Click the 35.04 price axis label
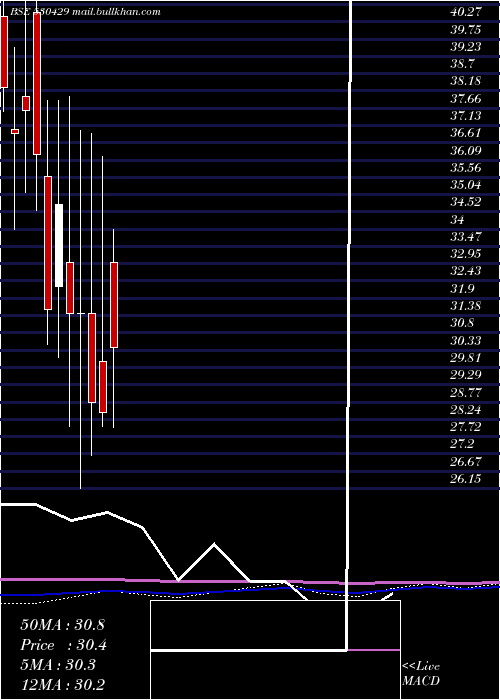The width and height of the screenshot is (500, 700). [466, 185]
